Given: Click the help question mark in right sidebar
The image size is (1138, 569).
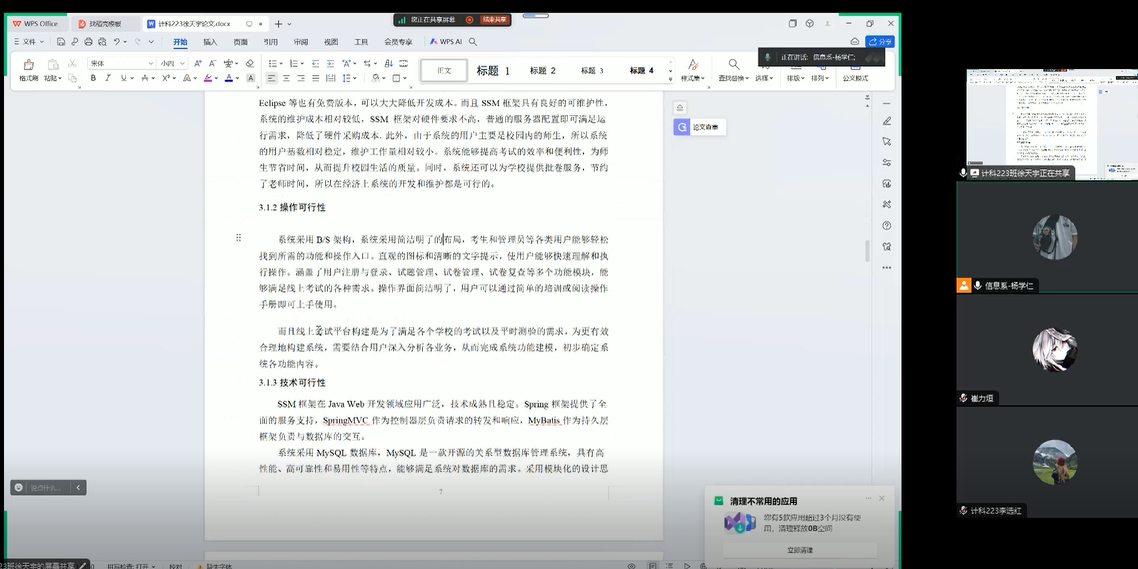Looking at the screenshot, I should [887, 226].
